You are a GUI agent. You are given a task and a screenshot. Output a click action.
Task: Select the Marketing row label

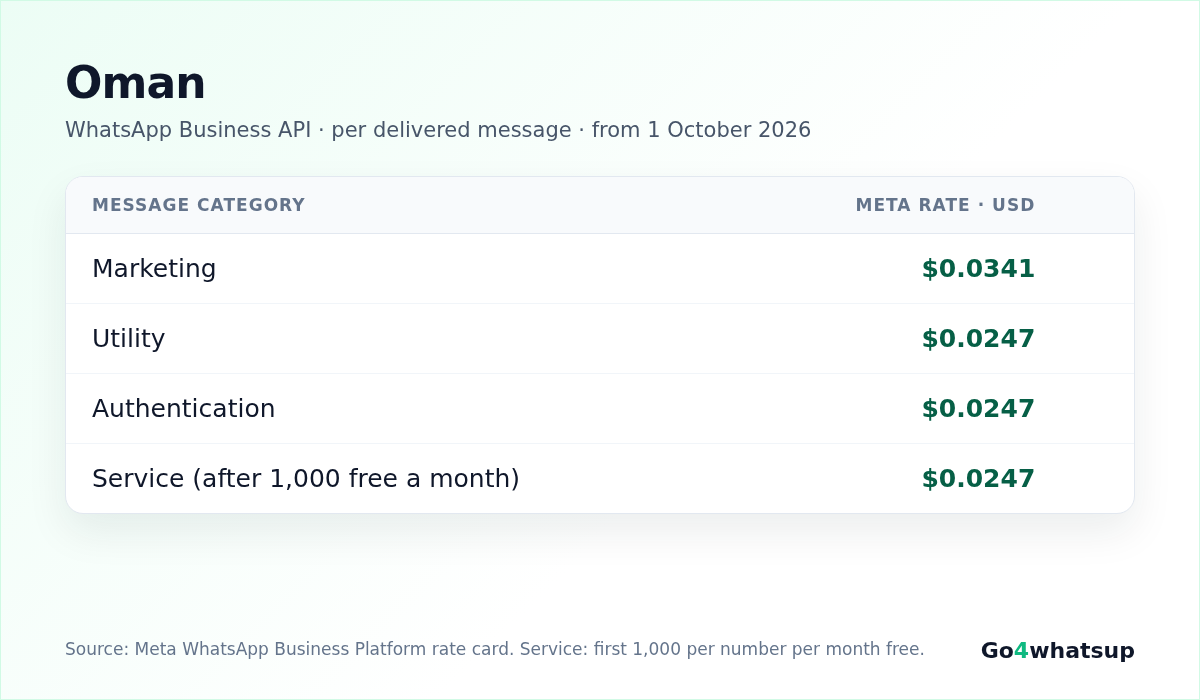pyautogui.click(x=154, y=268)
